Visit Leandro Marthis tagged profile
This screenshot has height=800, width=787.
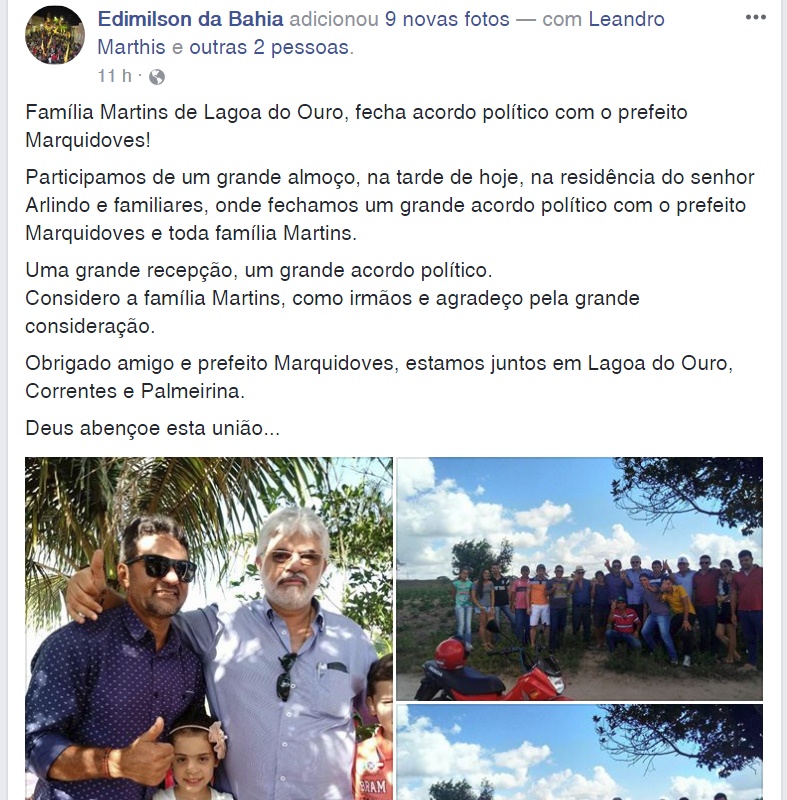381,33
